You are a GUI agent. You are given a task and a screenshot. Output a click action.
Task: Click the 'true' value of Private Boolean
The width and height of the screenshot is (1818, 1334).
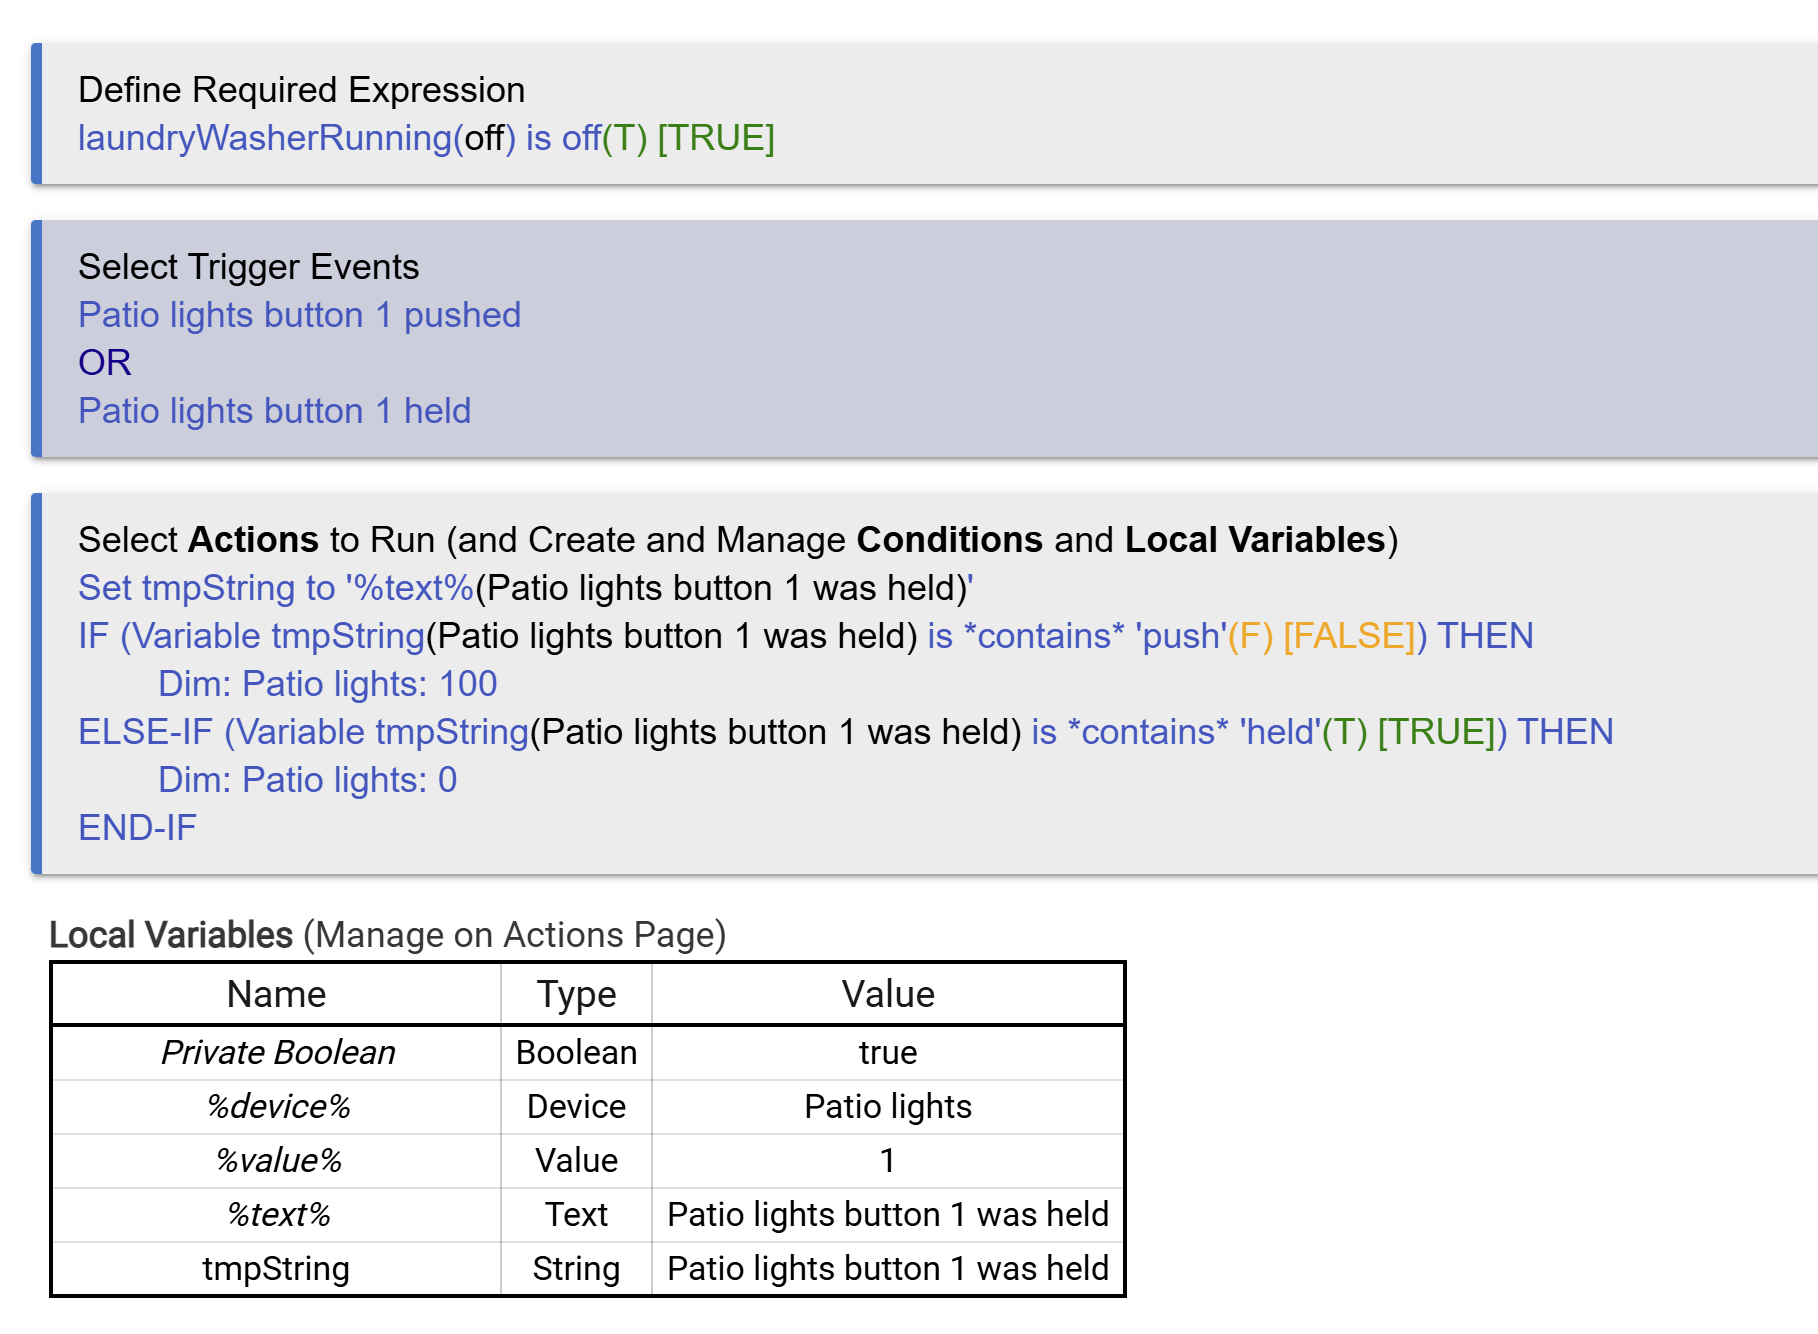[887, 1052]
